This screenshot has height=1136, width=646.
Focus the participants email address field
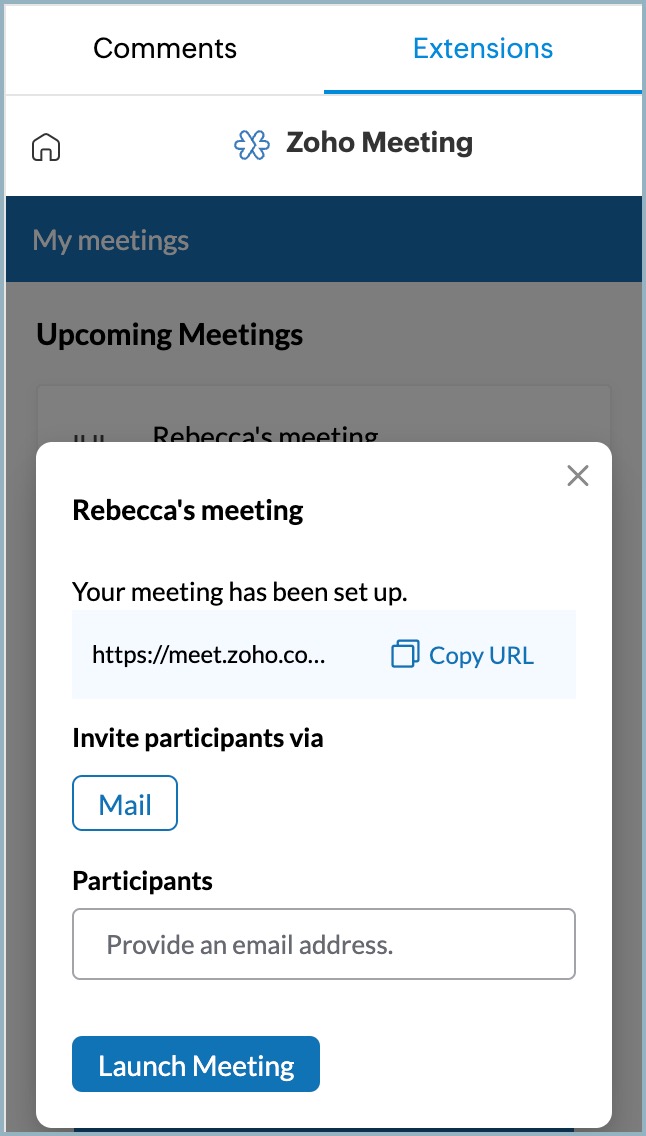tap(323, 944)
